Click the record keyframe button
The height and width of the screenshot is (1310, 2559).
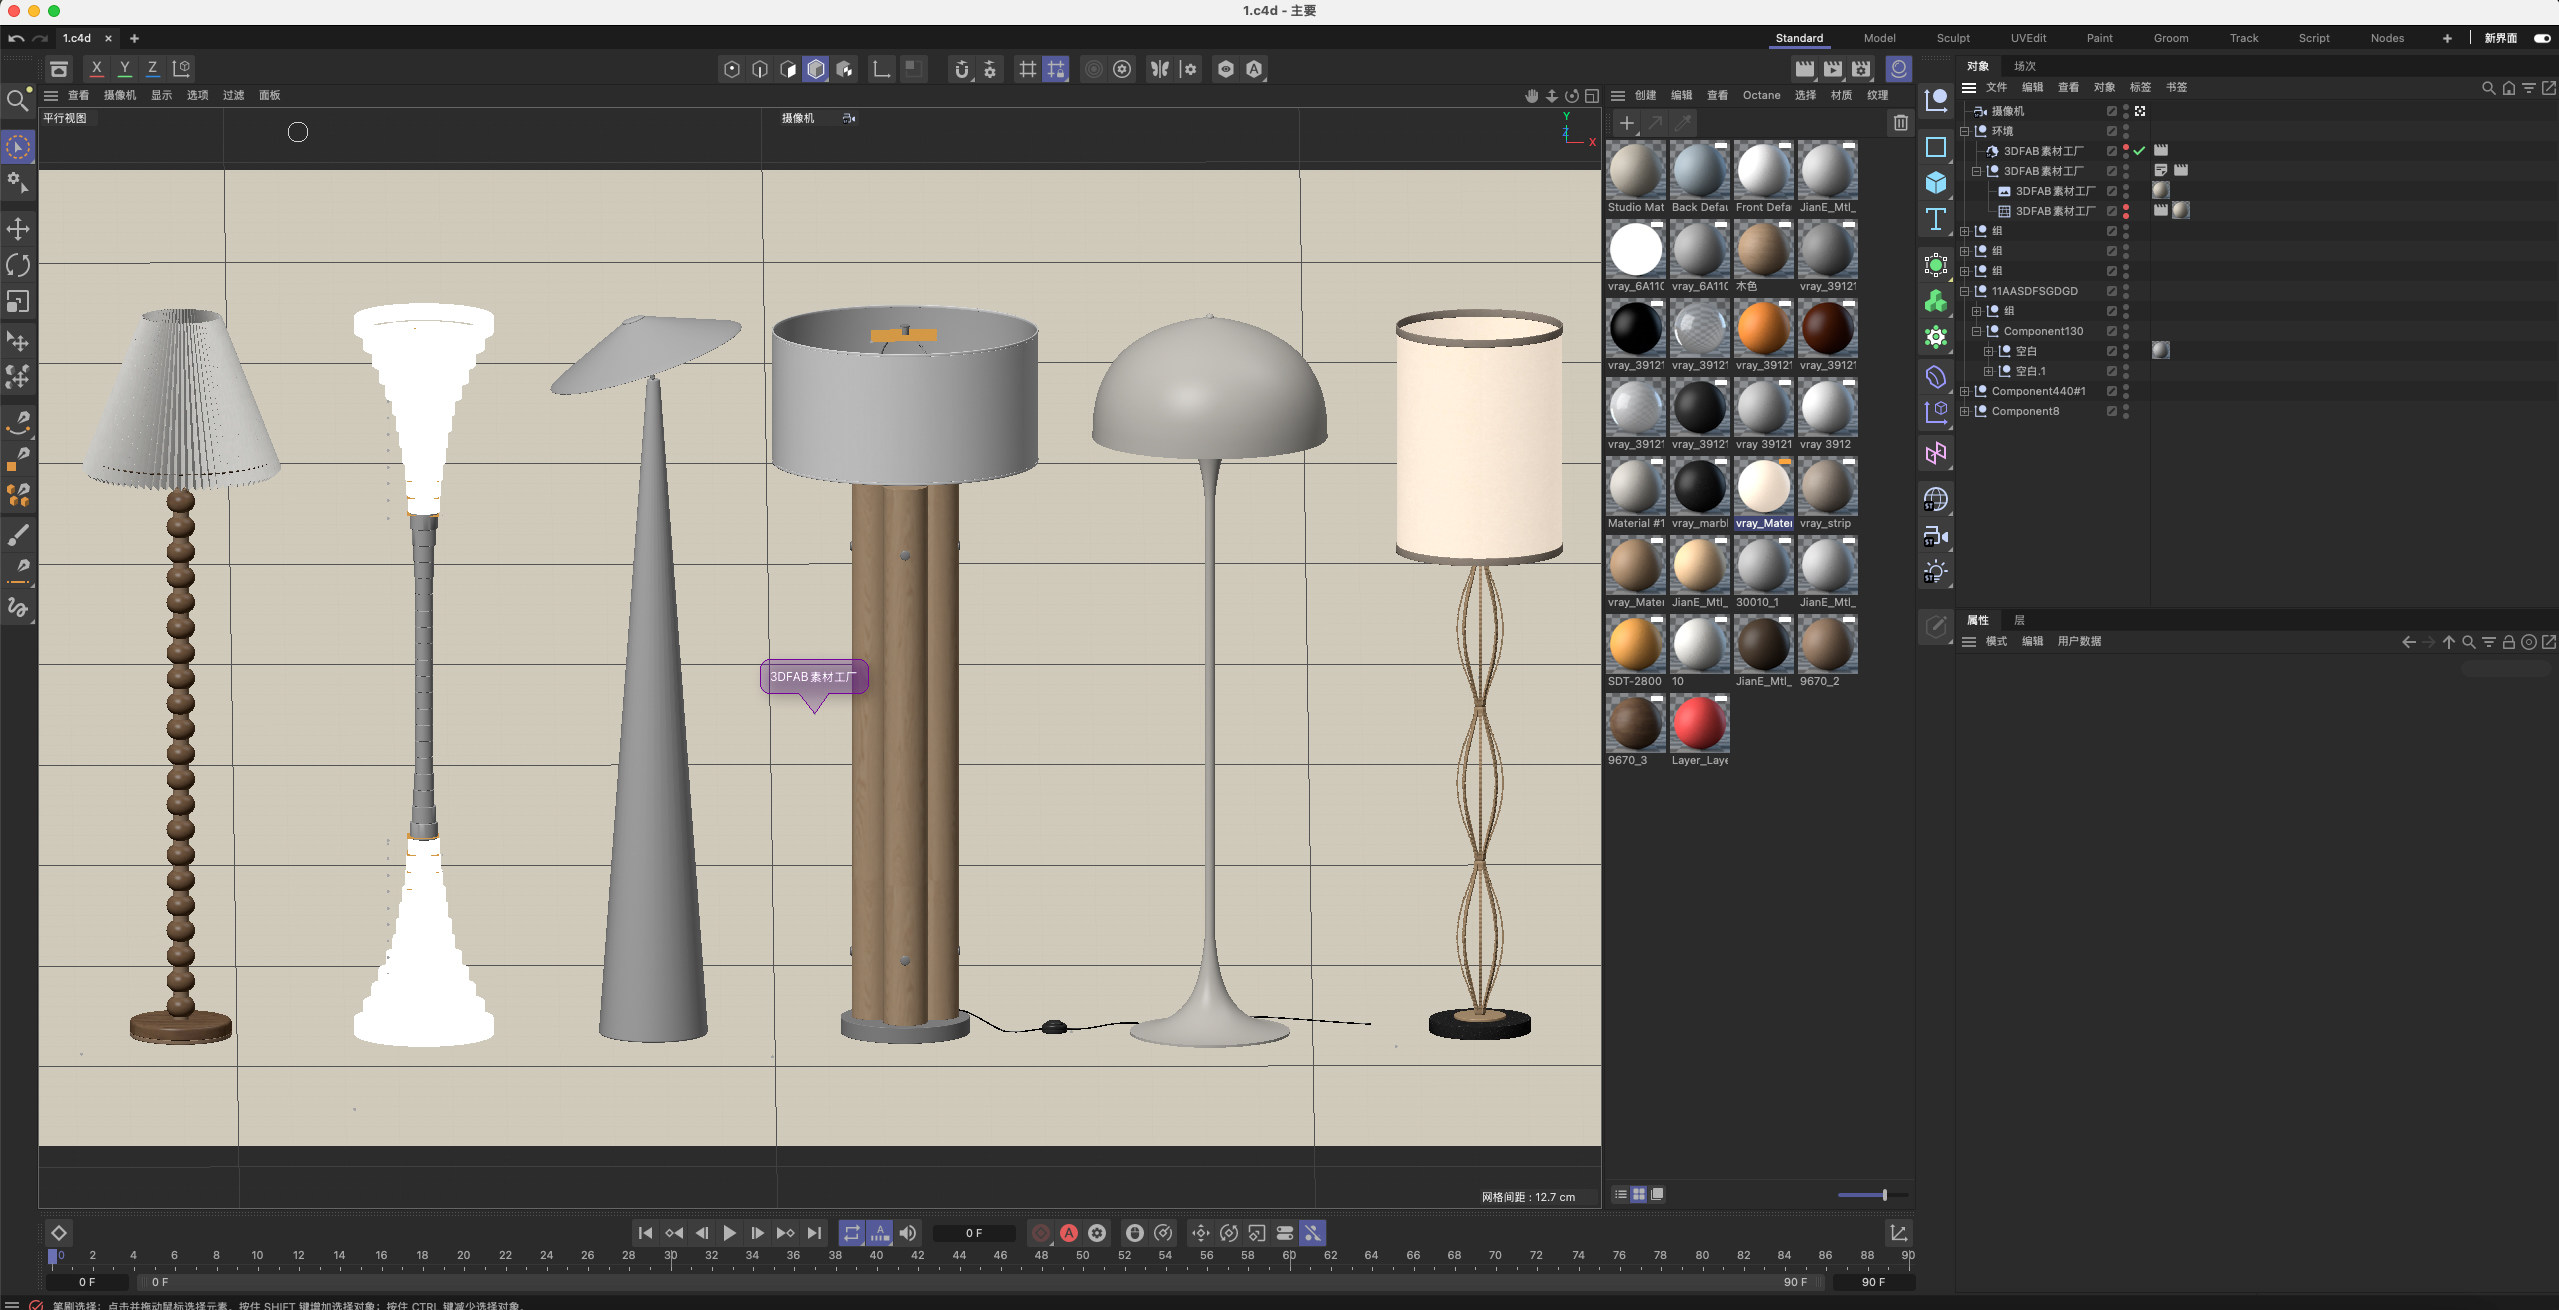pos(1041,1233)
